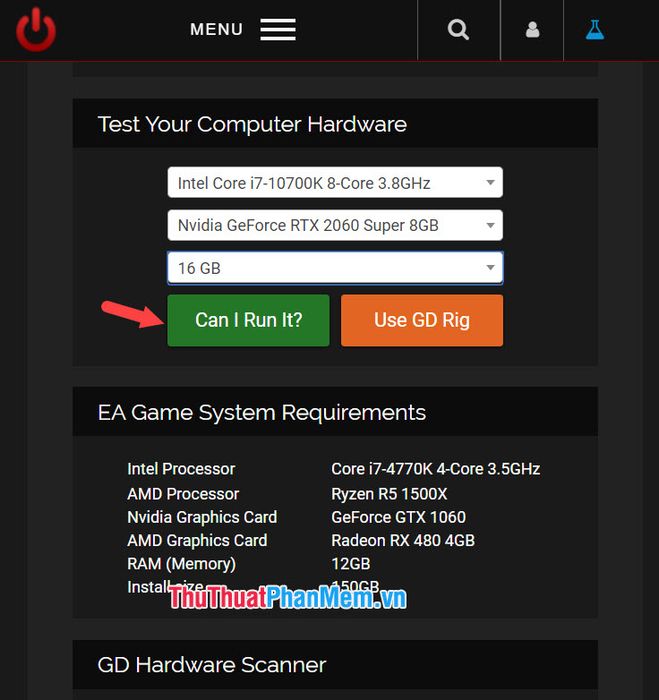This screenshot has width=659, height=700.
Task: Select the 12GB RAM requirement value
Action: 351,564
